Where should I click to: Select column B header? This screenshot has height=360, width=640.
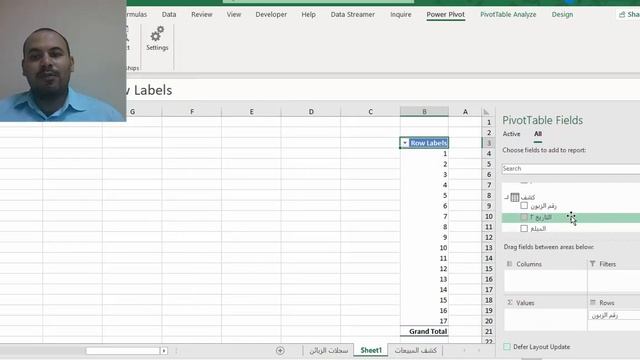(424, 111)
